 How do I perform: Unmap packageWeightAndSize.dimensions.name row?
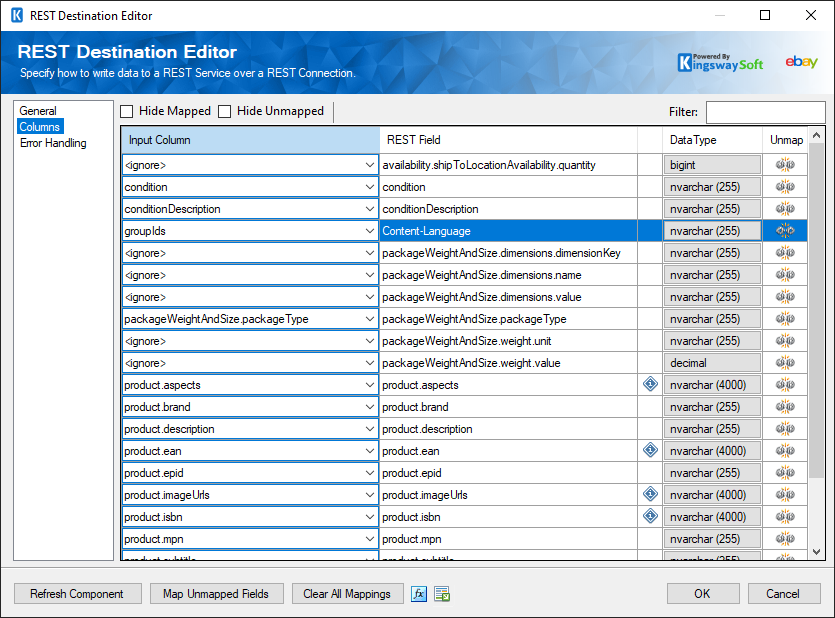[785, 275]
